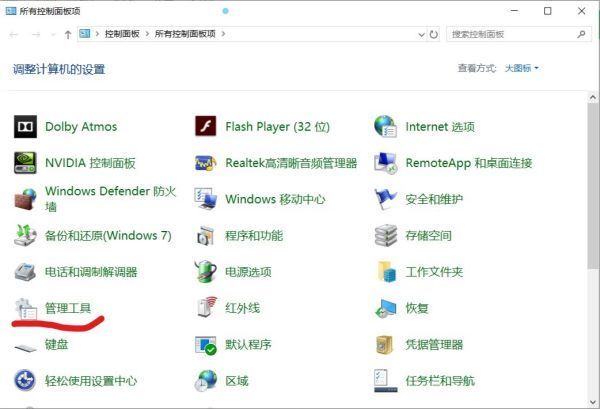Open the 恢复 recovery icon

pyautogui.click(x=386, y=308)
